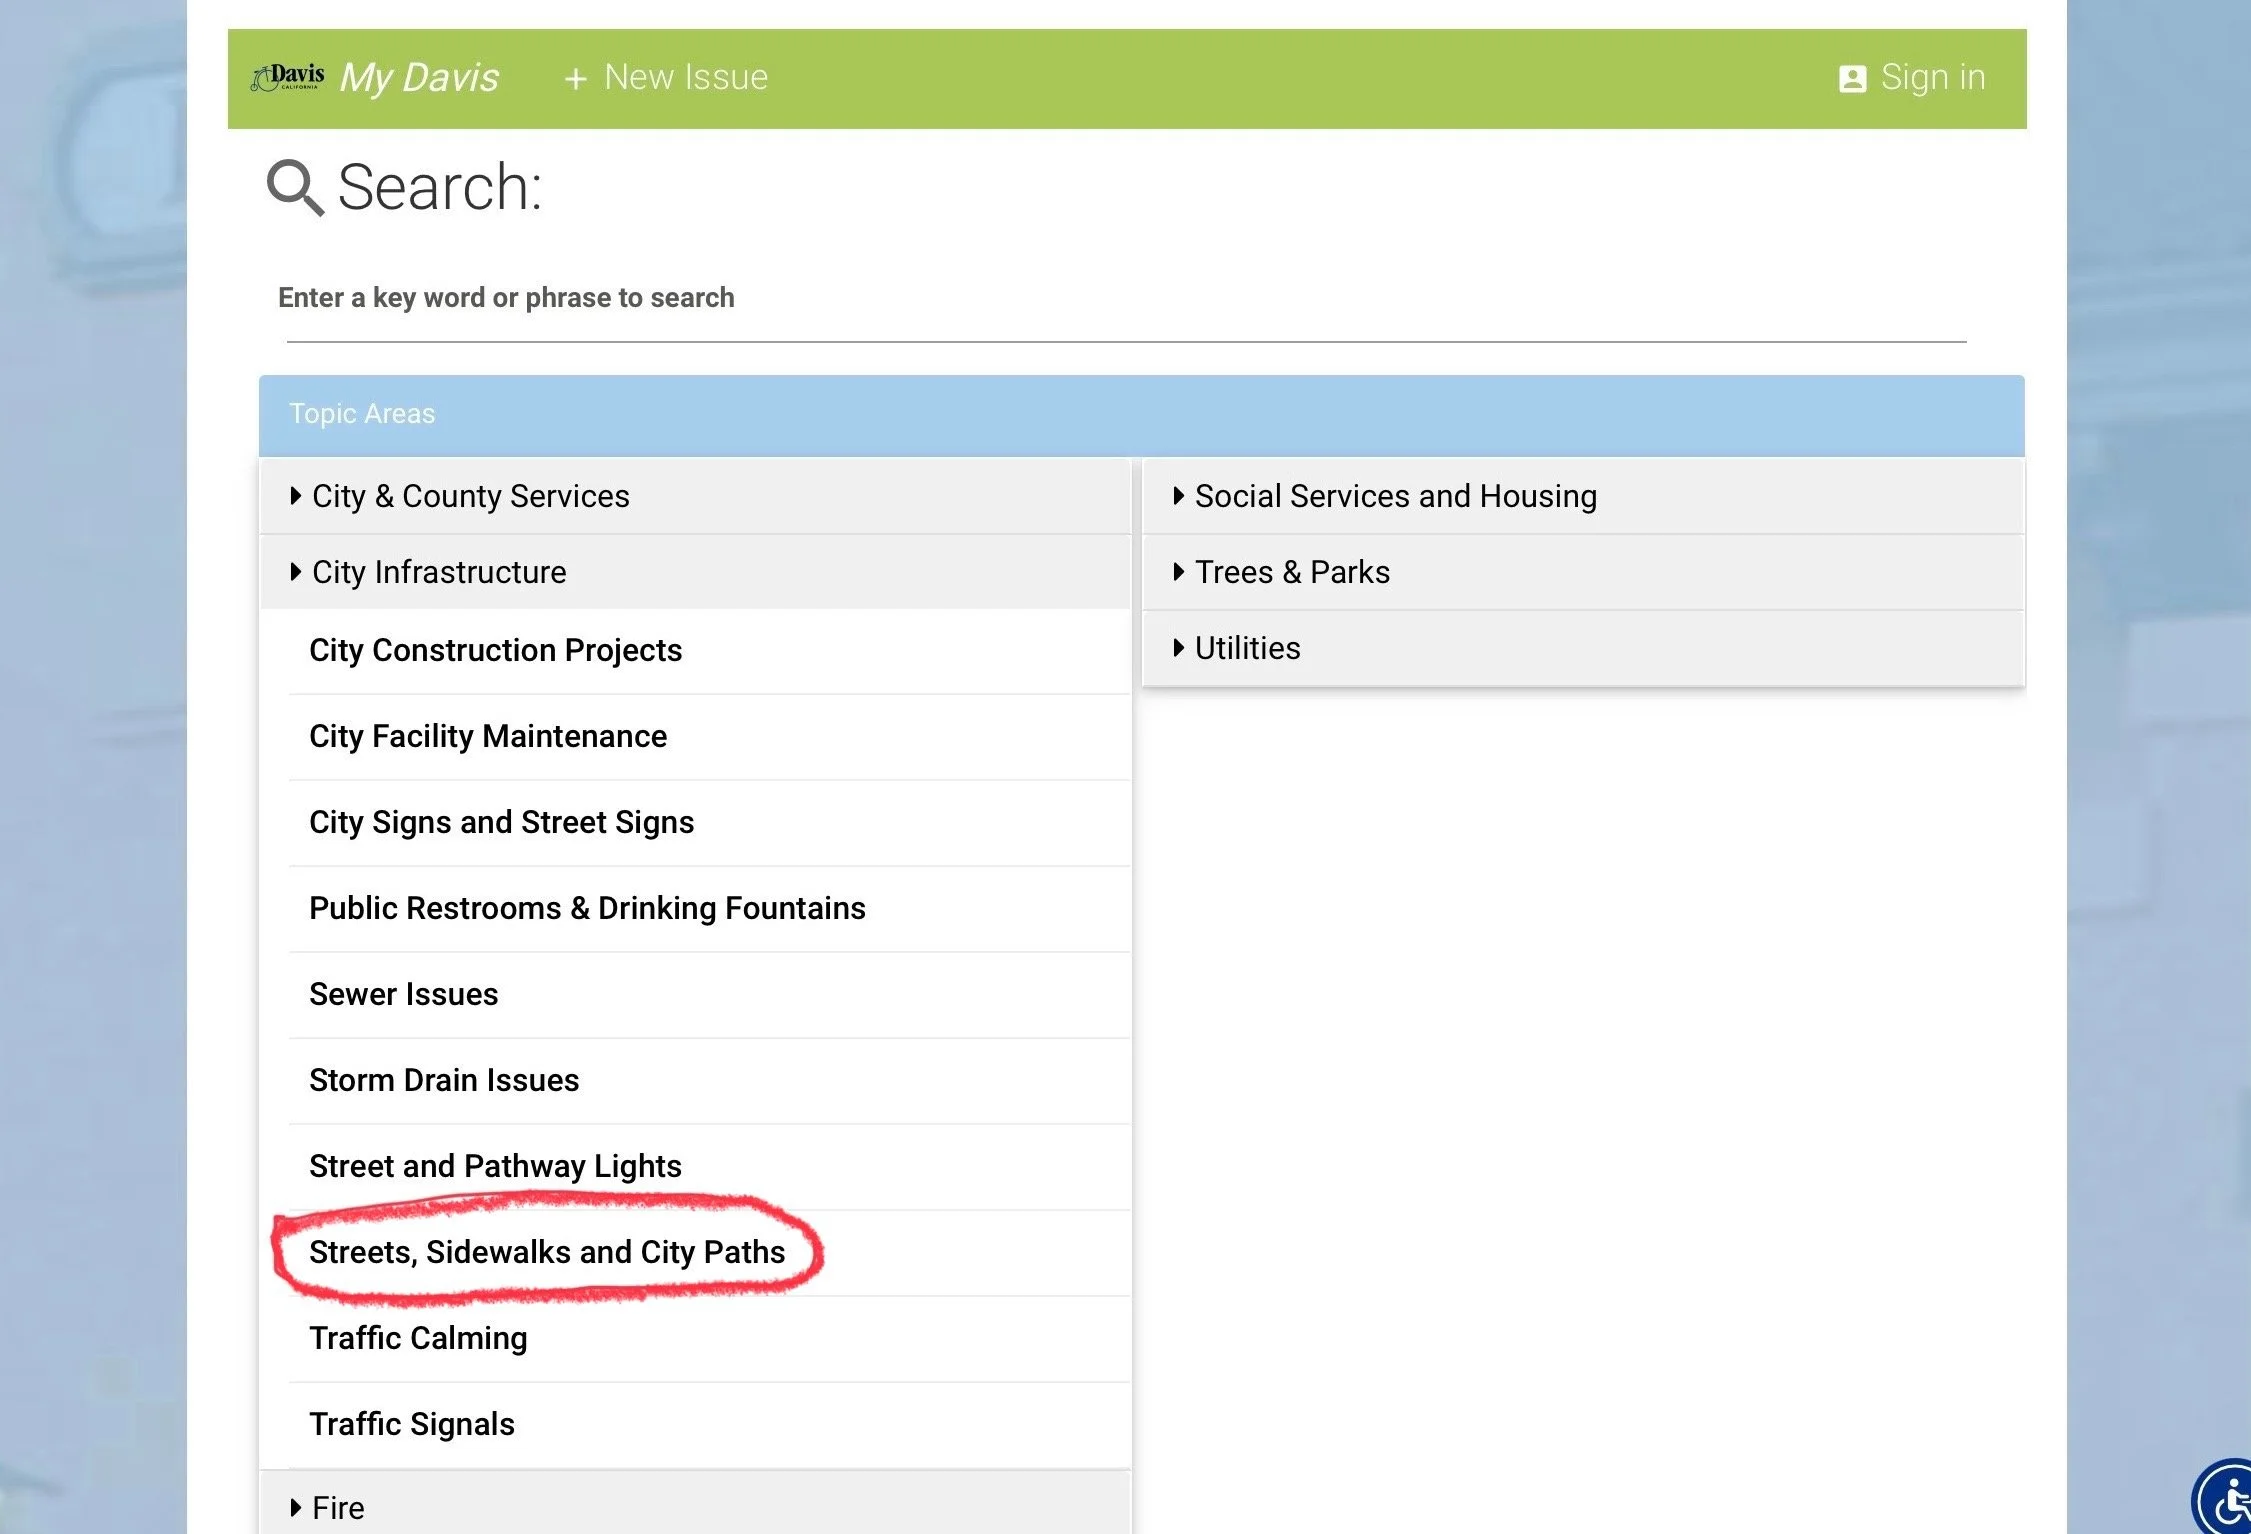Viewport: 2251px width, 1534px height.
Task: Expand the Trees & Parks topic
Action: tap(1291, 572)
